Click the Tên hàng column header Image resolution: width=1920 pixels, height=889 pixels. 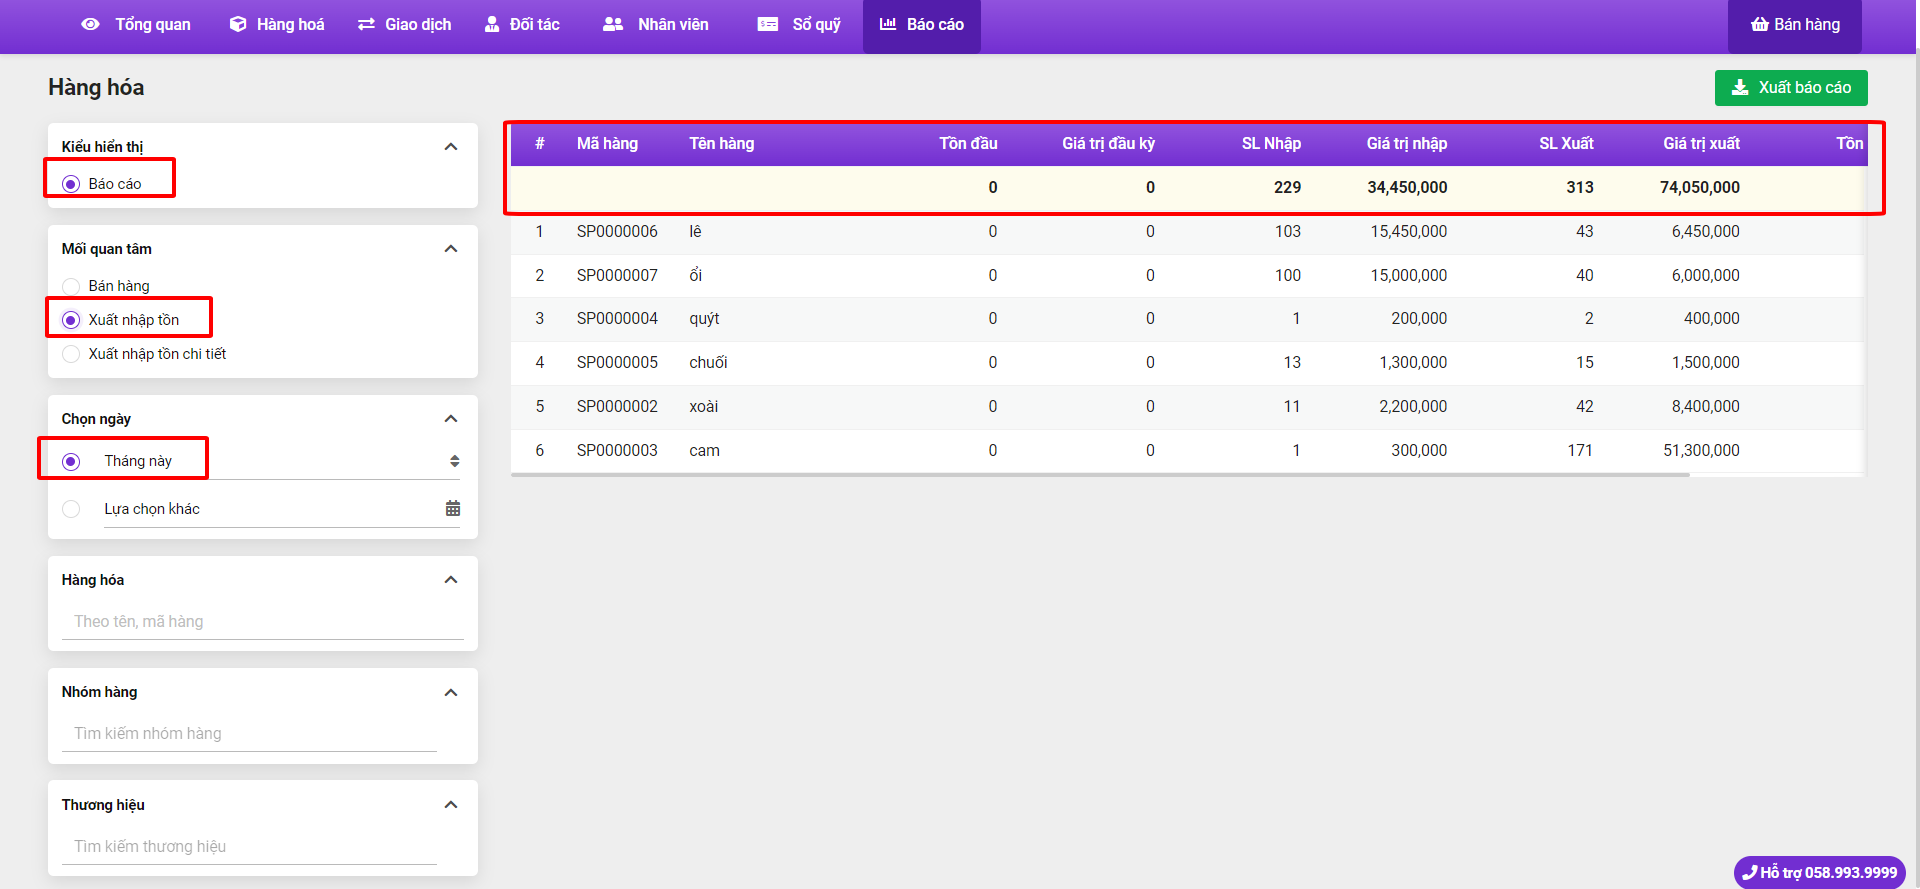[x=722, y=144]
